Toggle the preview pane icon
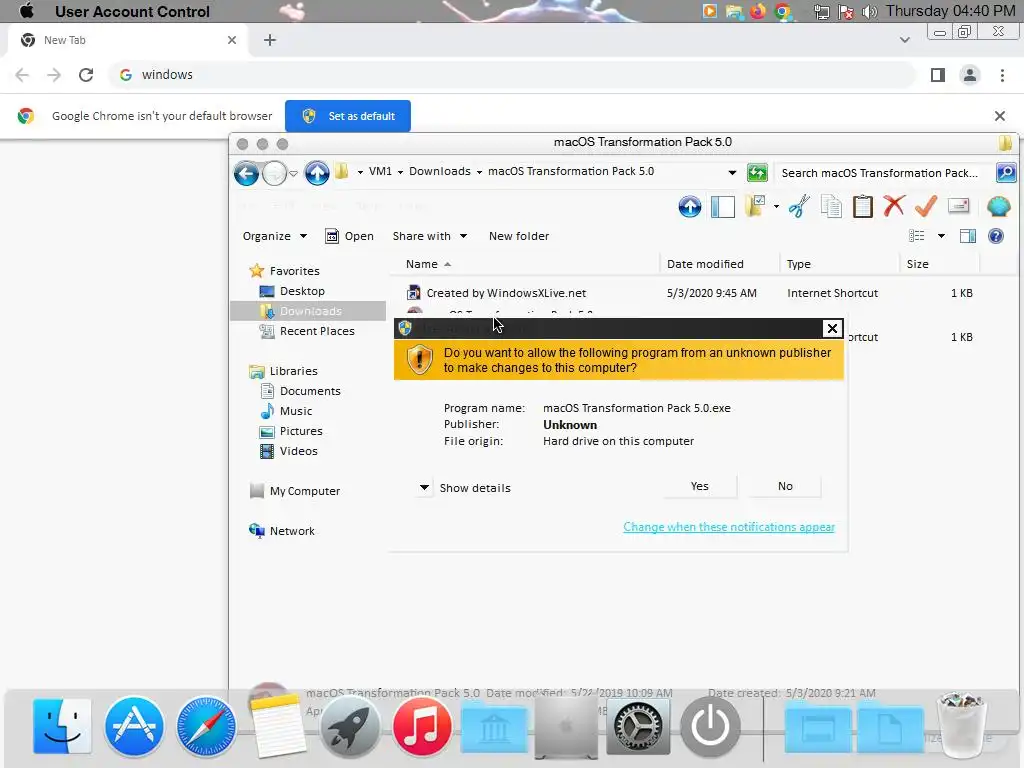 click(x=968, y=236)
